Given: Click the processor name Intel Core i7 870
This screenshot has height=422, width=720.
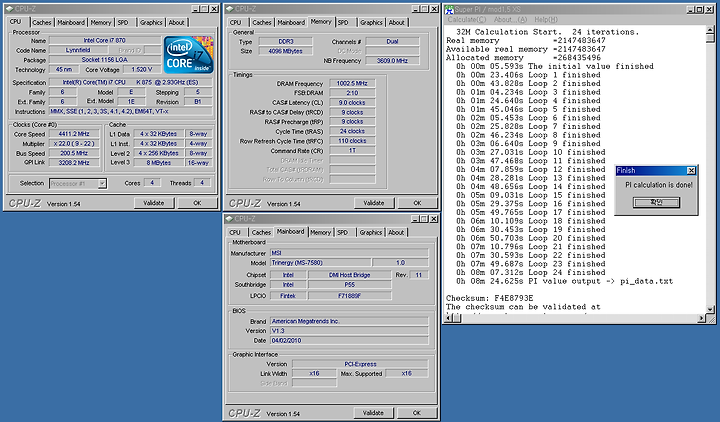Looking at the screenshot, I should point(105,40).
